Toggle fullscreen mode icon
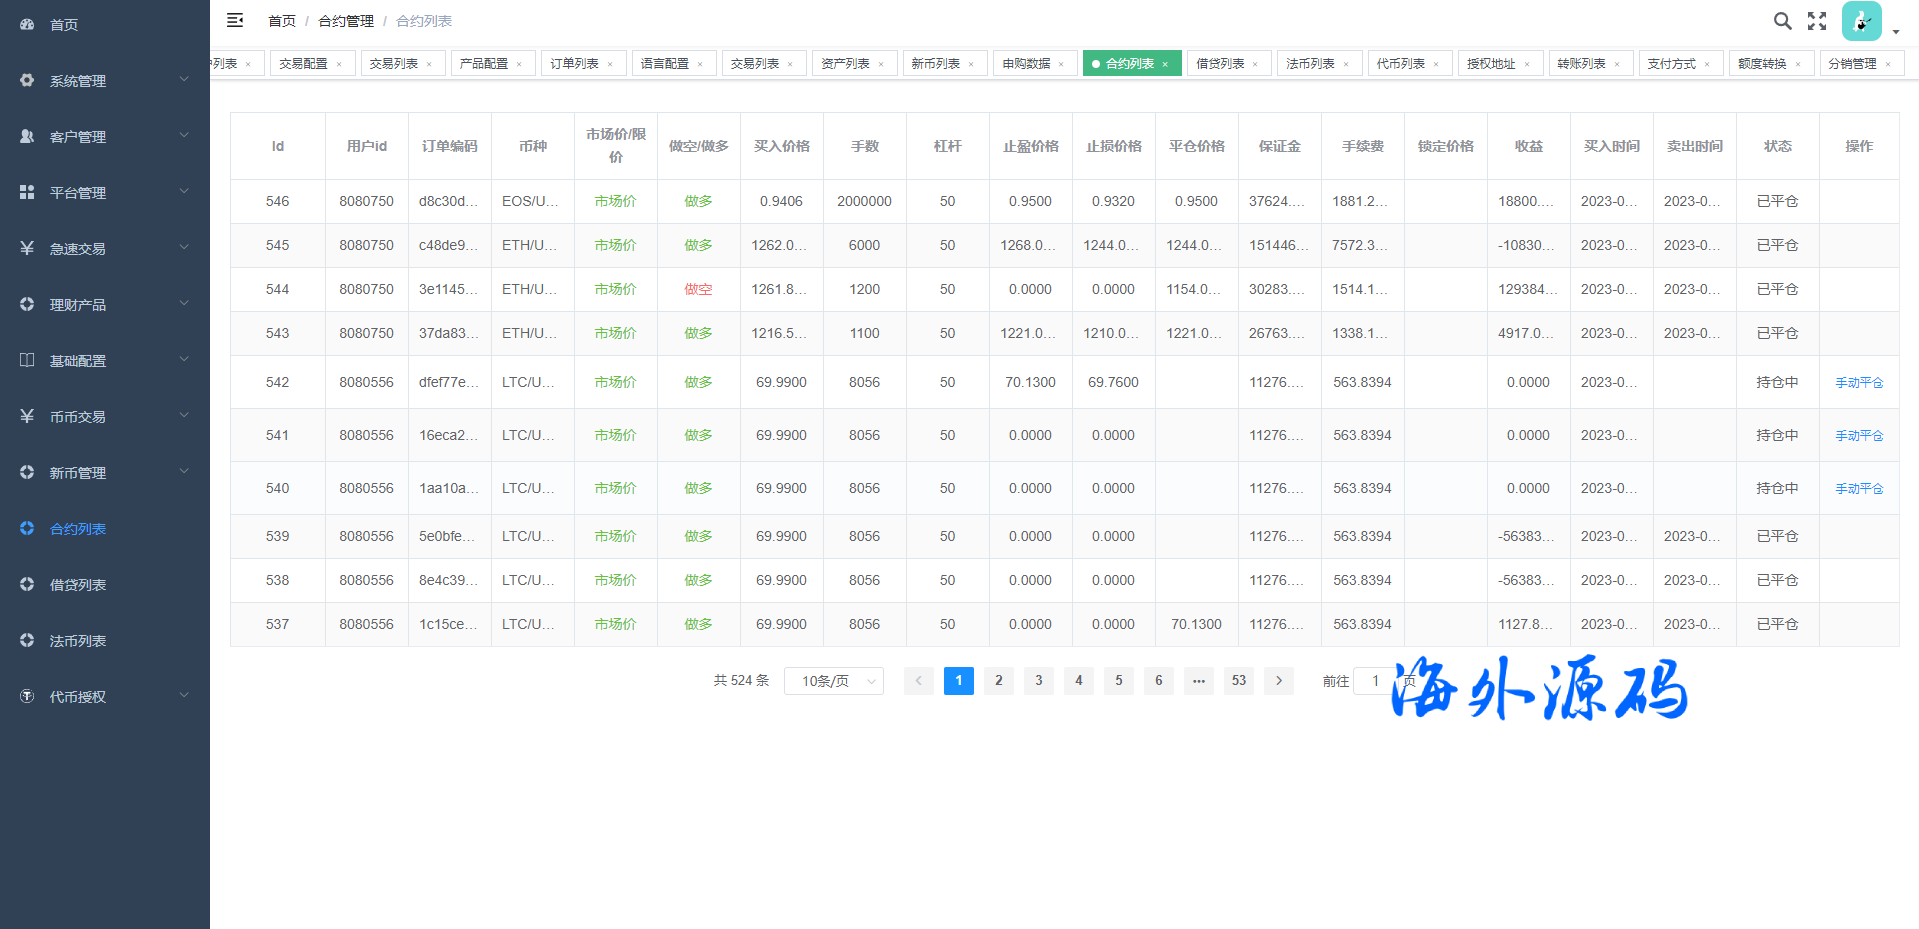The width and height of the screenshot is (1919, 929). [1817, 21]
